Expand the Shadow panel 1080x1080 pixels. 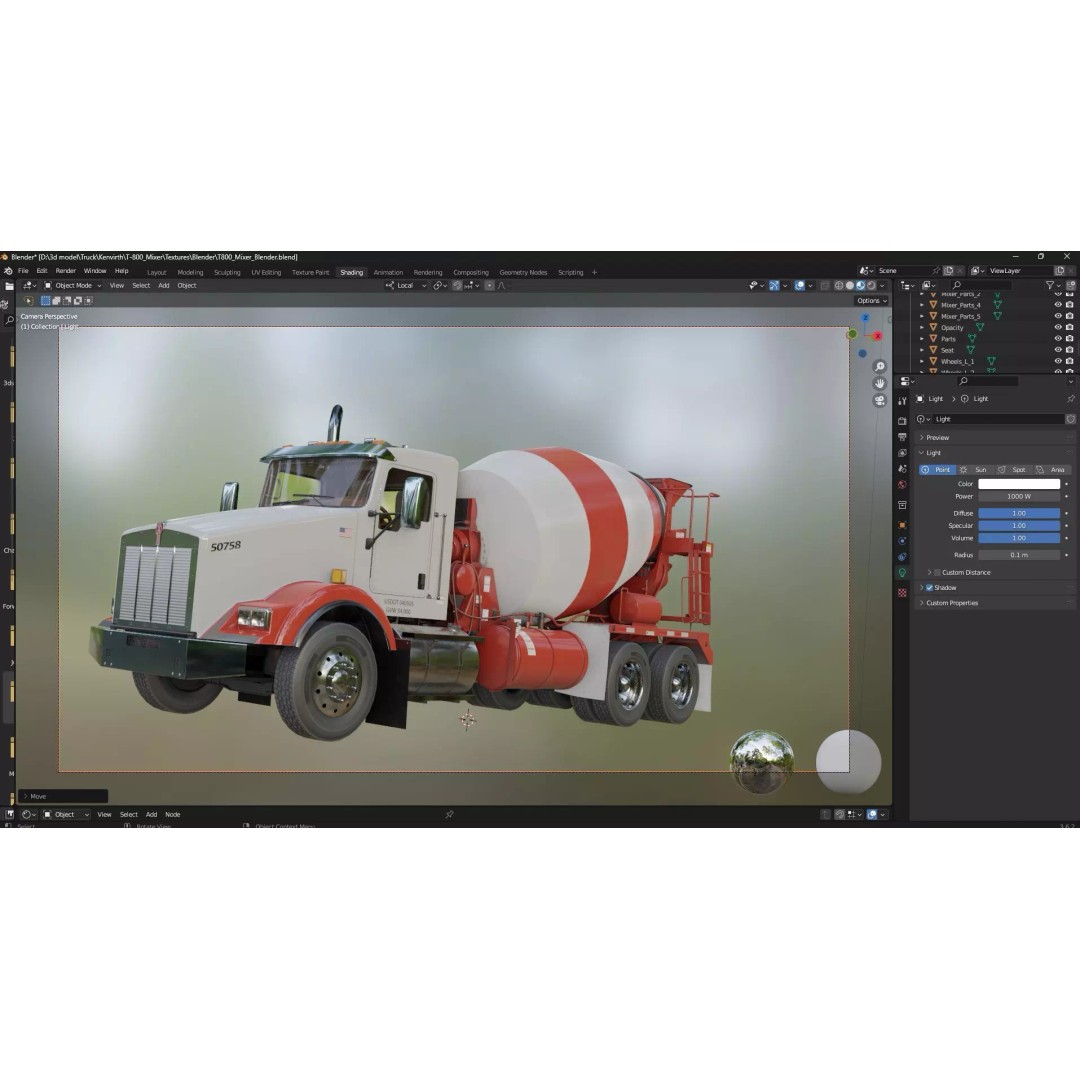click(922, 588)
